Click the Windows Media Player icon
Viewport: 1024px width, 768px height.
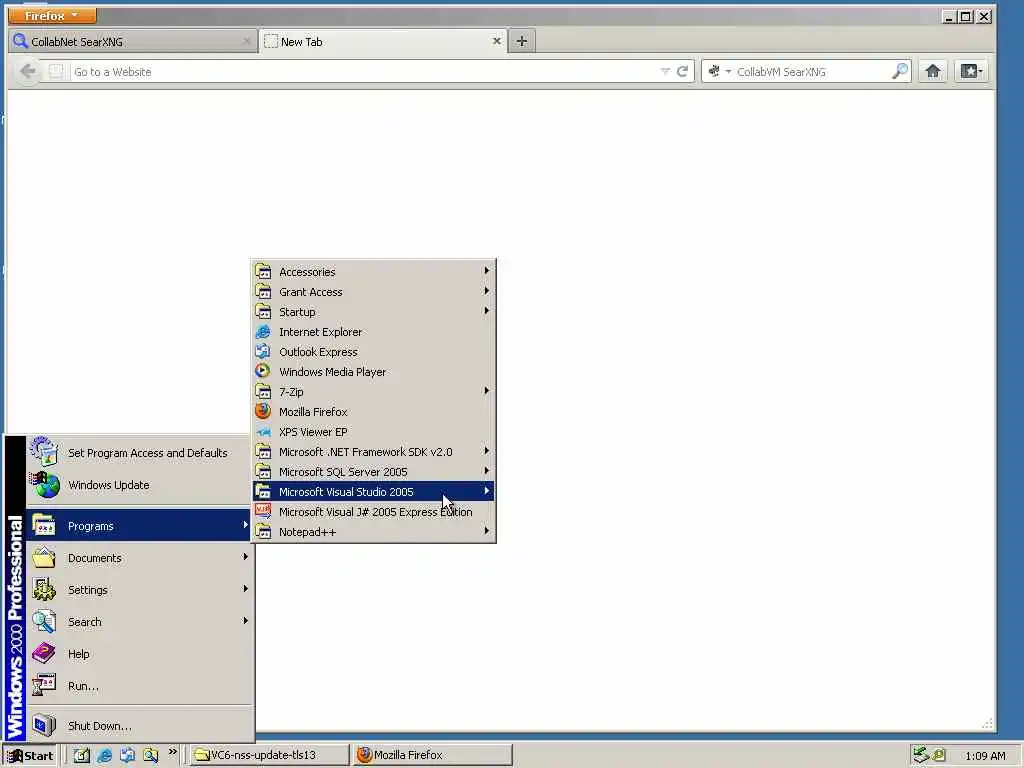tap(263, 371)
